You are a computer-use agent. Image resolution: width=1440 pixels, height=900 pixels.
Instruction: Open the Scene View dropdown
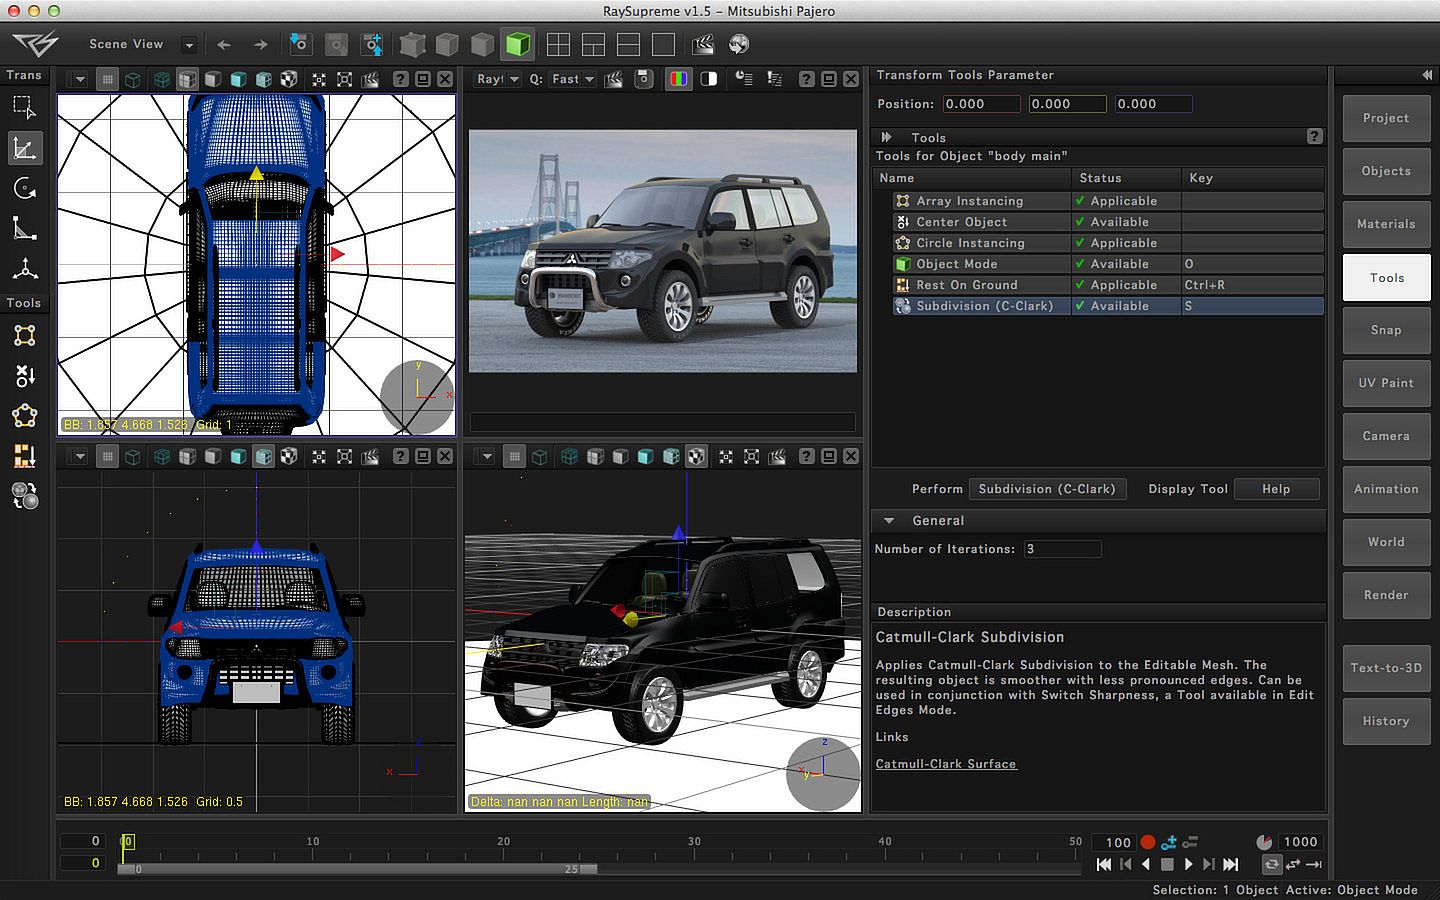click(x=188, y=44)
